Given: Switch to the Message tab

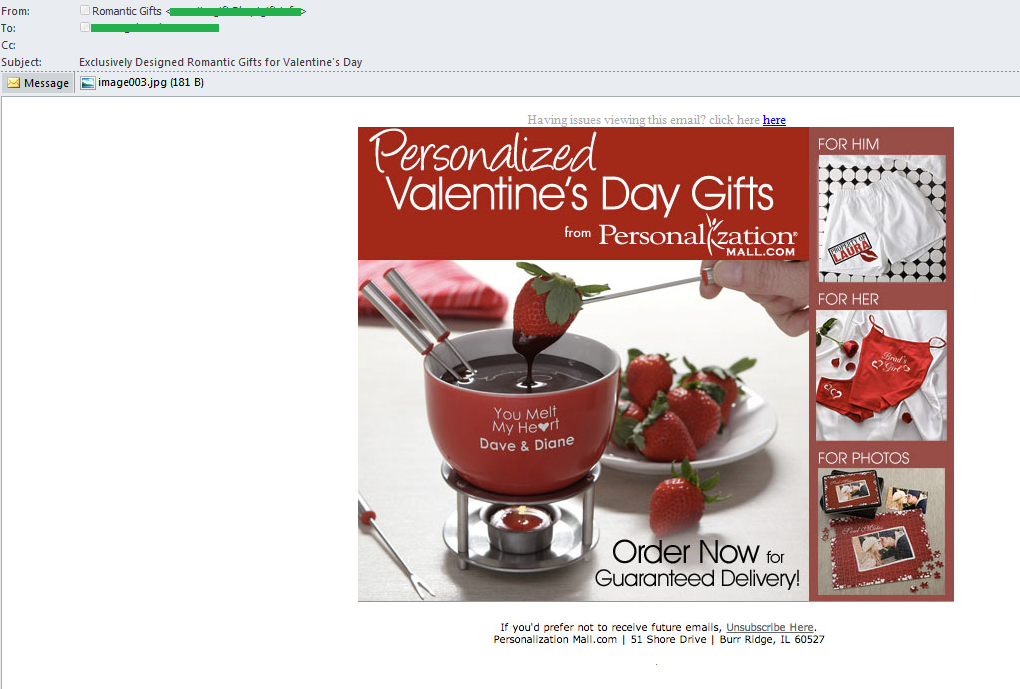Looking at the screenshot, I should (x=38, y=83).
